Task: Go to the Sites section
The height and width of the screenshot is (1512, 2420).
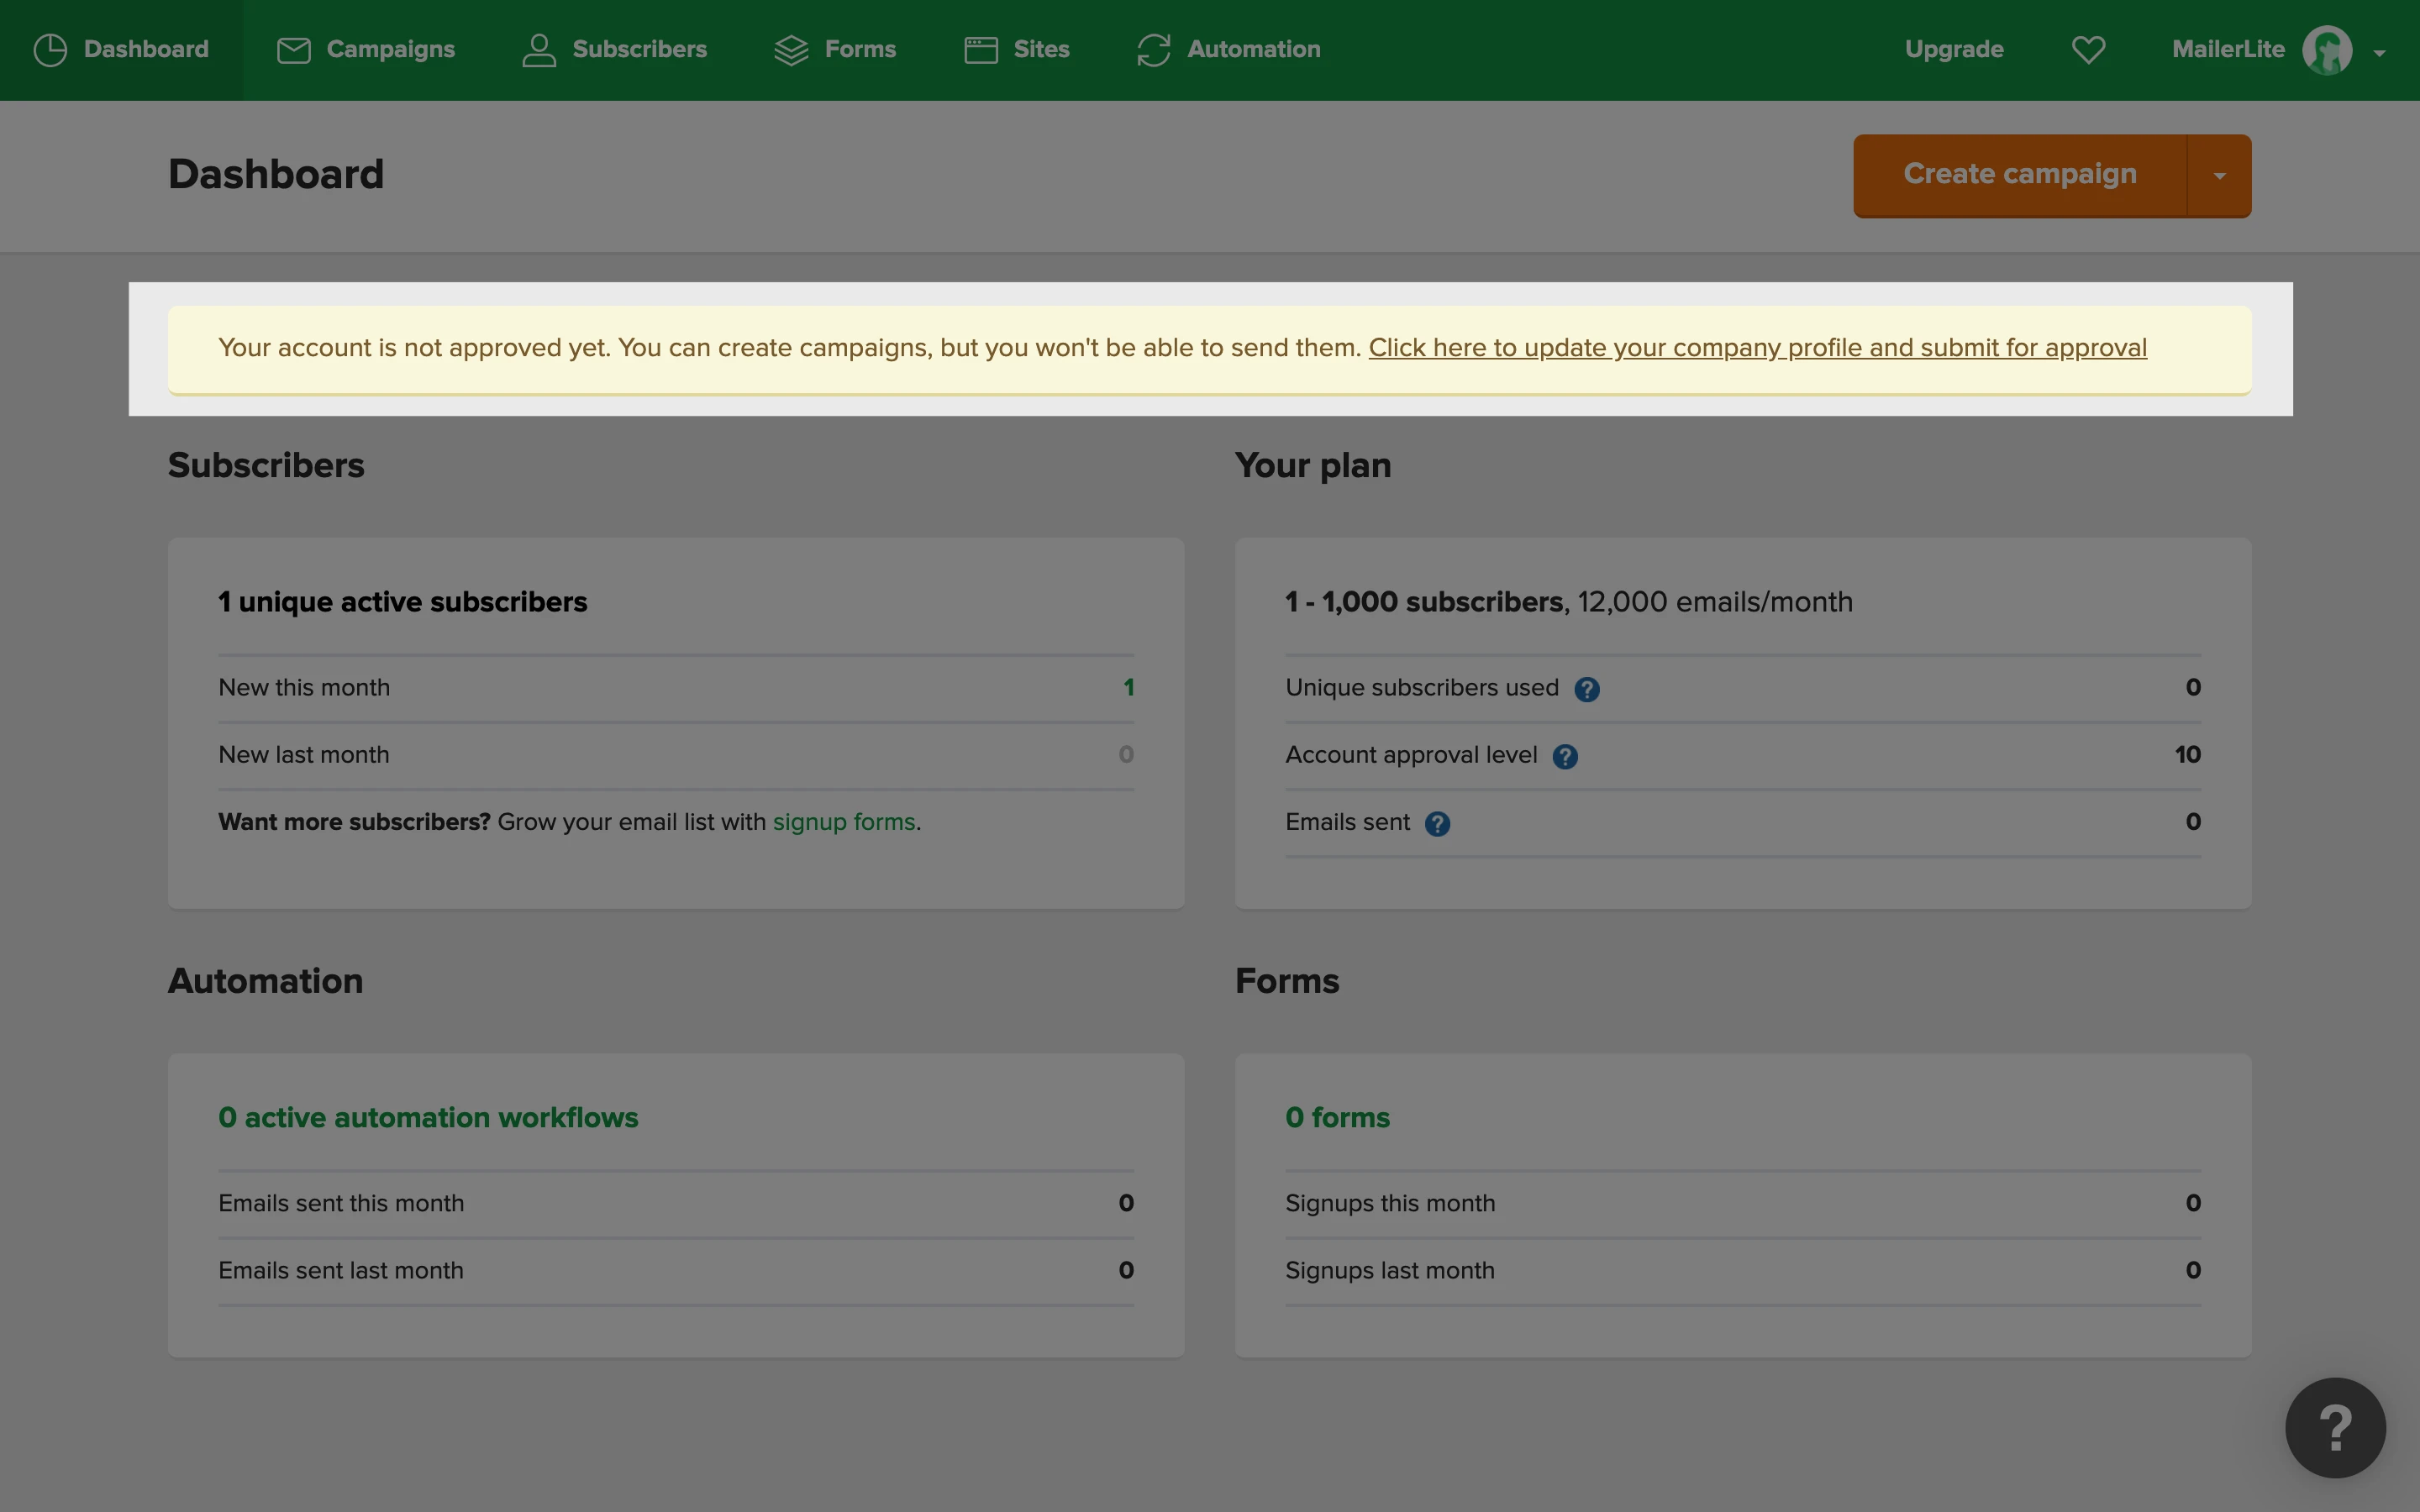Action: [1040, 49]
